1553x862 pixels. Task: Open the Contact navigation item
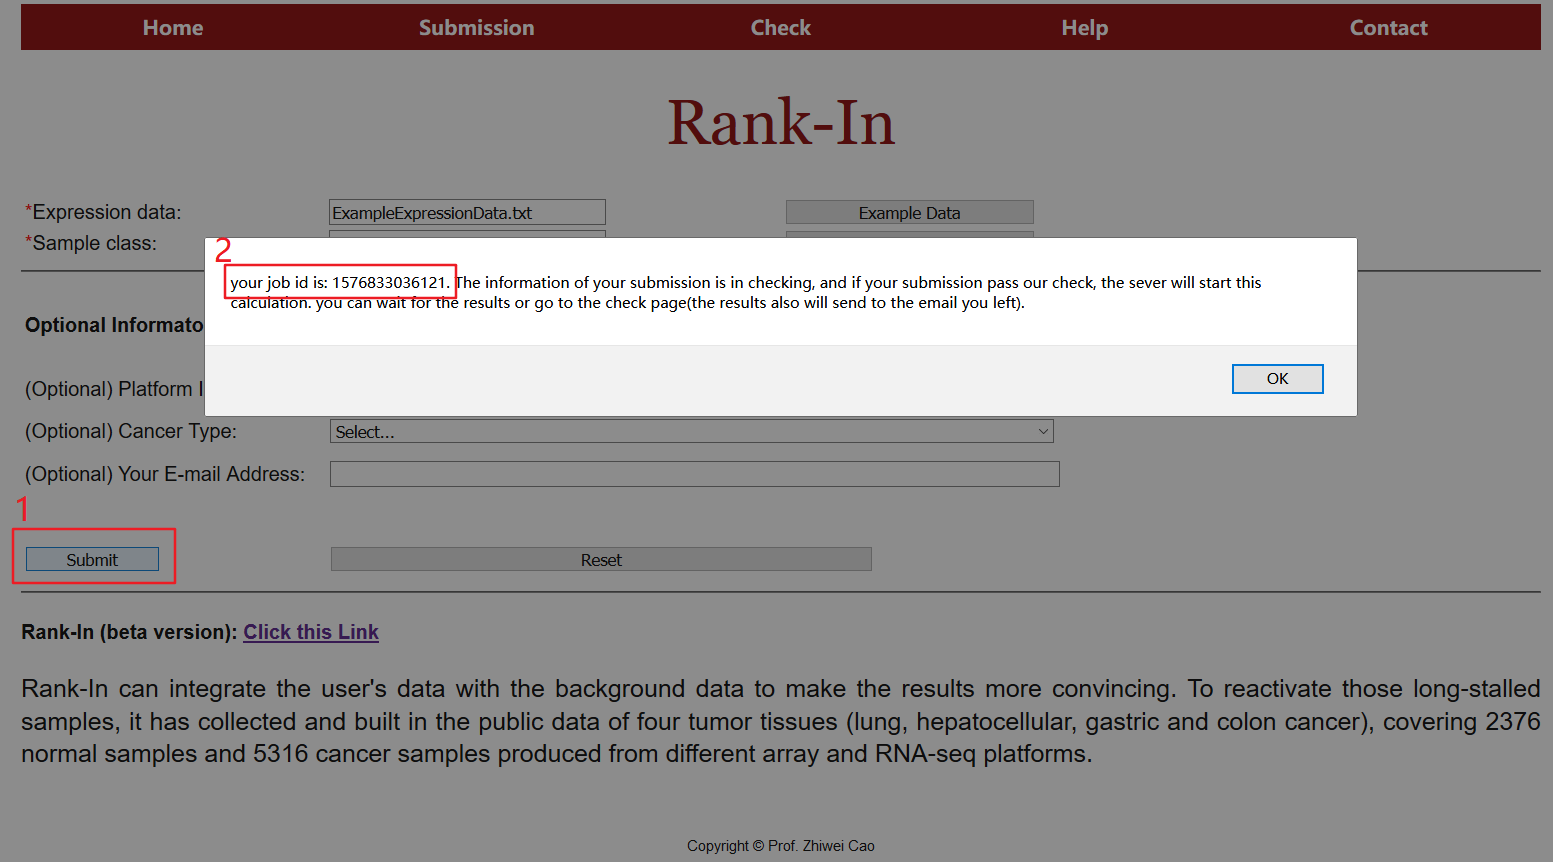point(1389,28)
